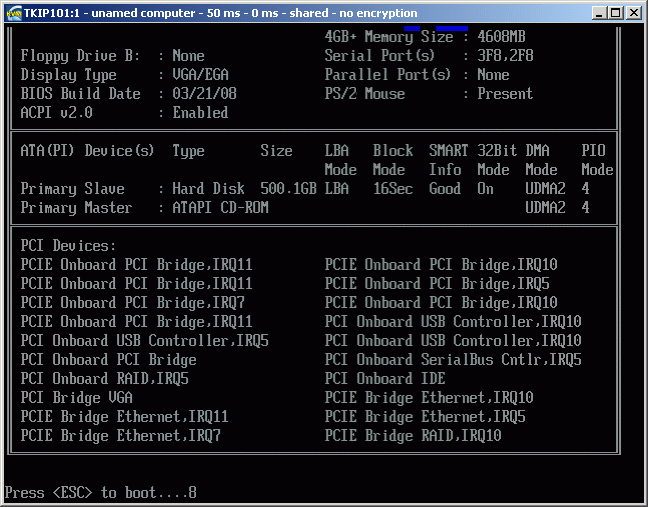
Task: Maximize the TKIP101:1 KVM window
Action: tap(616, 13)
